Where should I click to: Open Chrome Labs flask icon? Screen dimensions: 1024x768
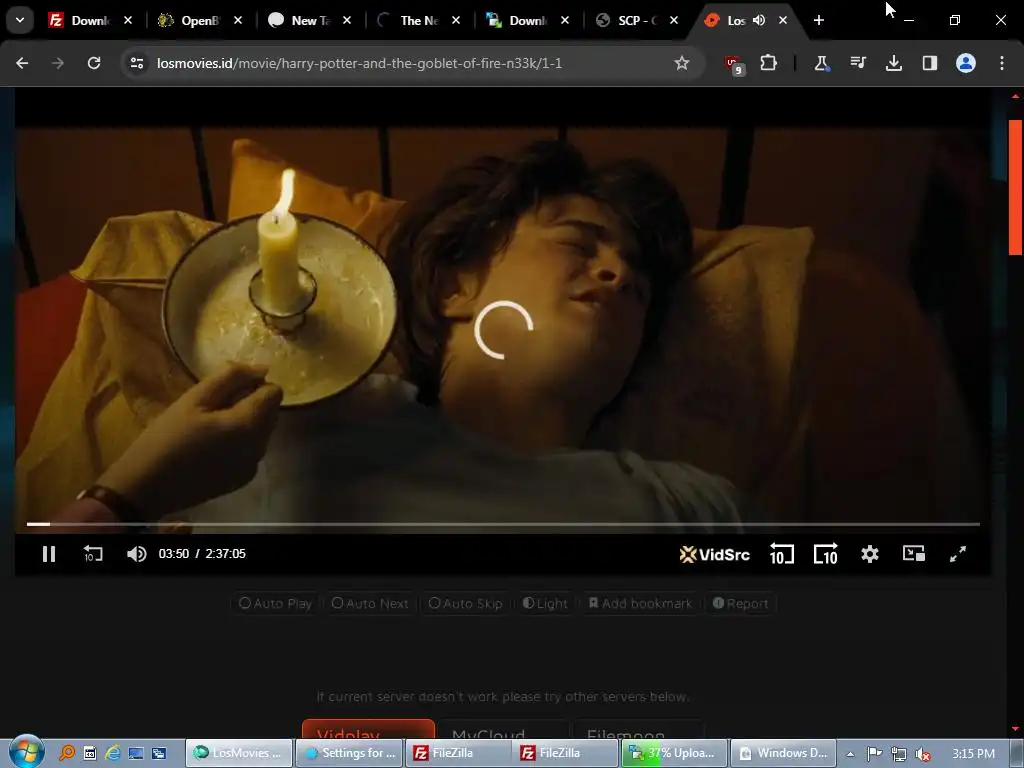point(821,63)
